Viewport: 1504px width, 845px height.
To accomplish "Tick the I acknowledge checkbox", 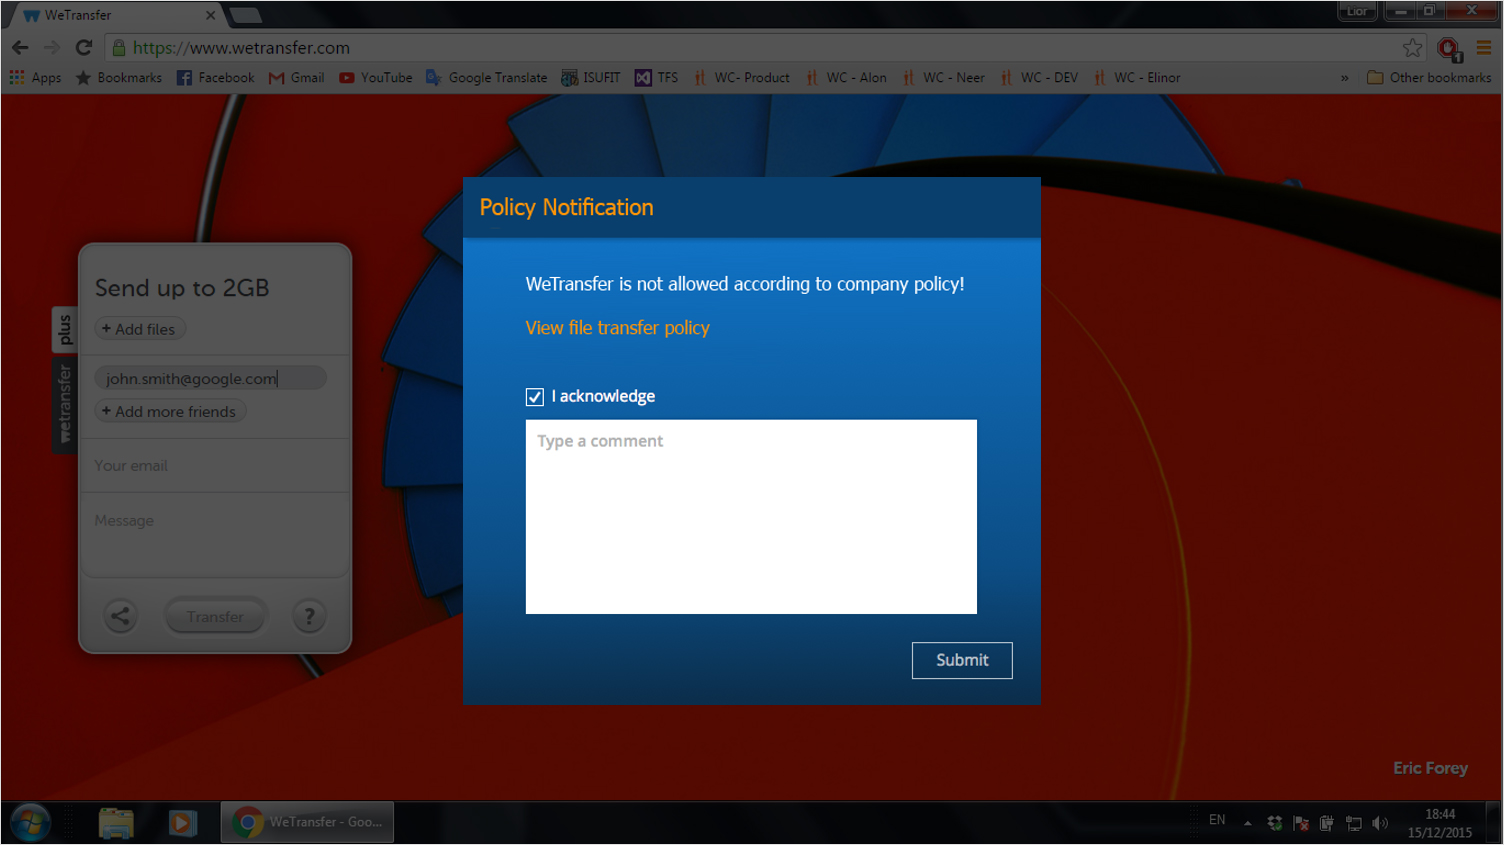I will (535, 397).
